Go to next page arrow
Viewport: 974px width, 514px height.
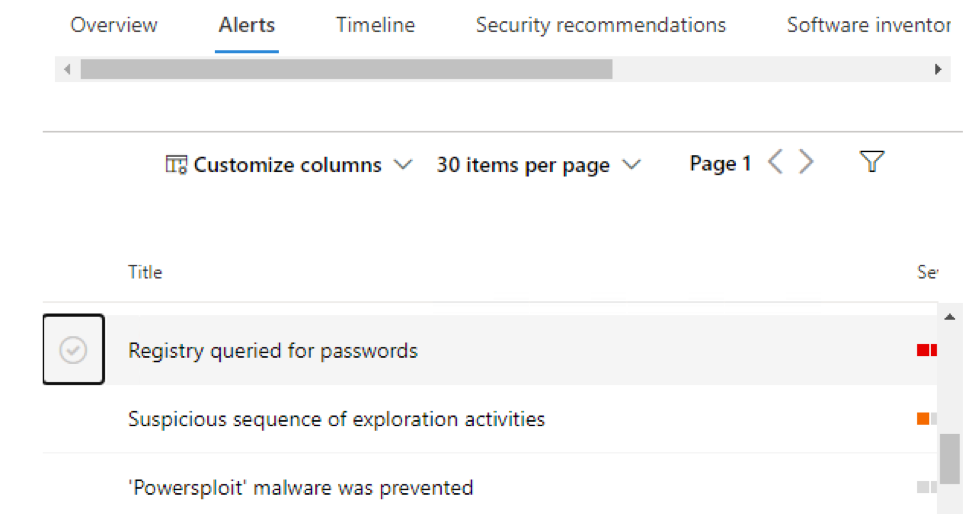coord(806,163)
